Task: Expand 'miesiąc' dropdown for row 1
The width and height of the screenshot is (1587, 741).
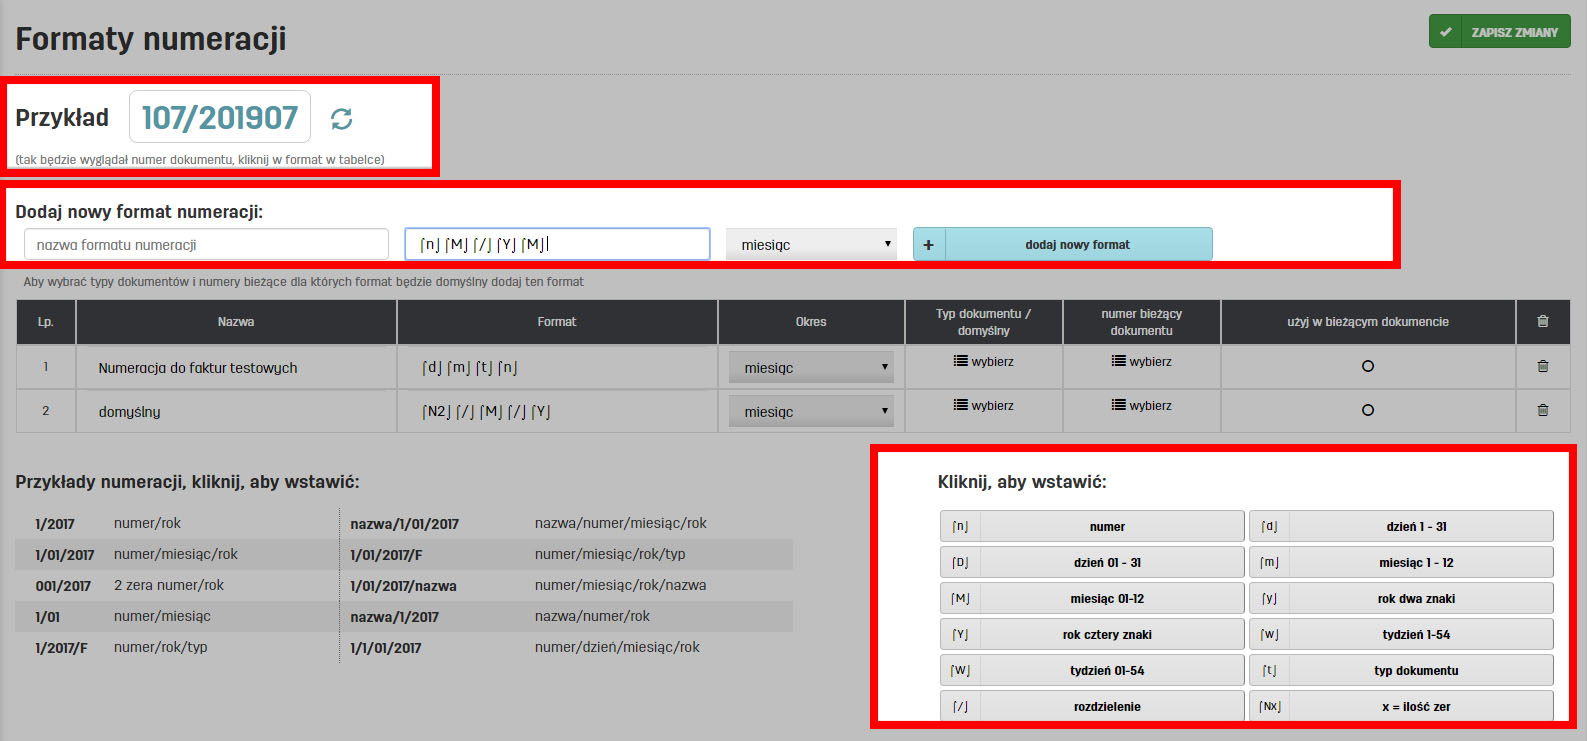Action: (811, 368)
